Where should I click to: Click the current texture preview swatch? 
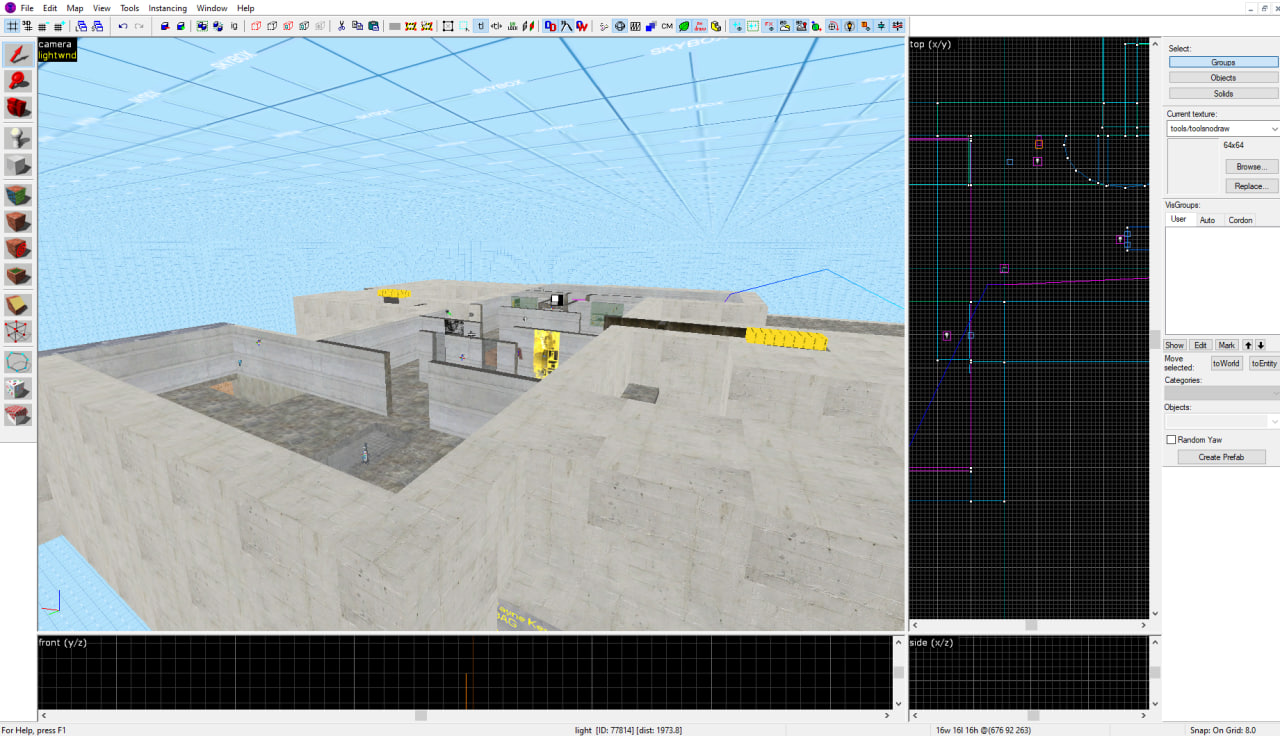[1194, 165]
